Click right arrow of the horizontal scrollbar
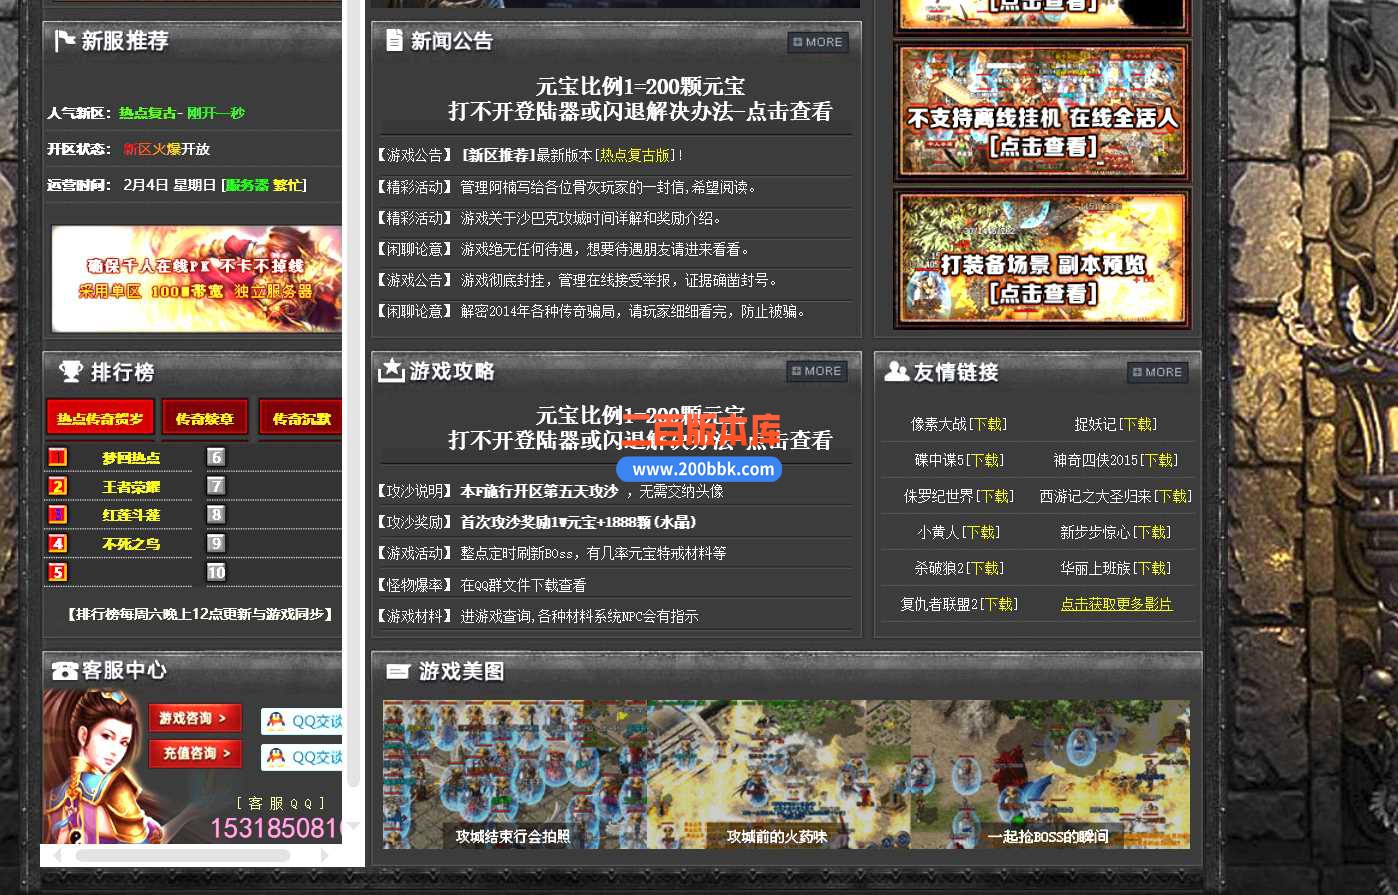This screenshot has width=1398, height=895. coord(324,856)
